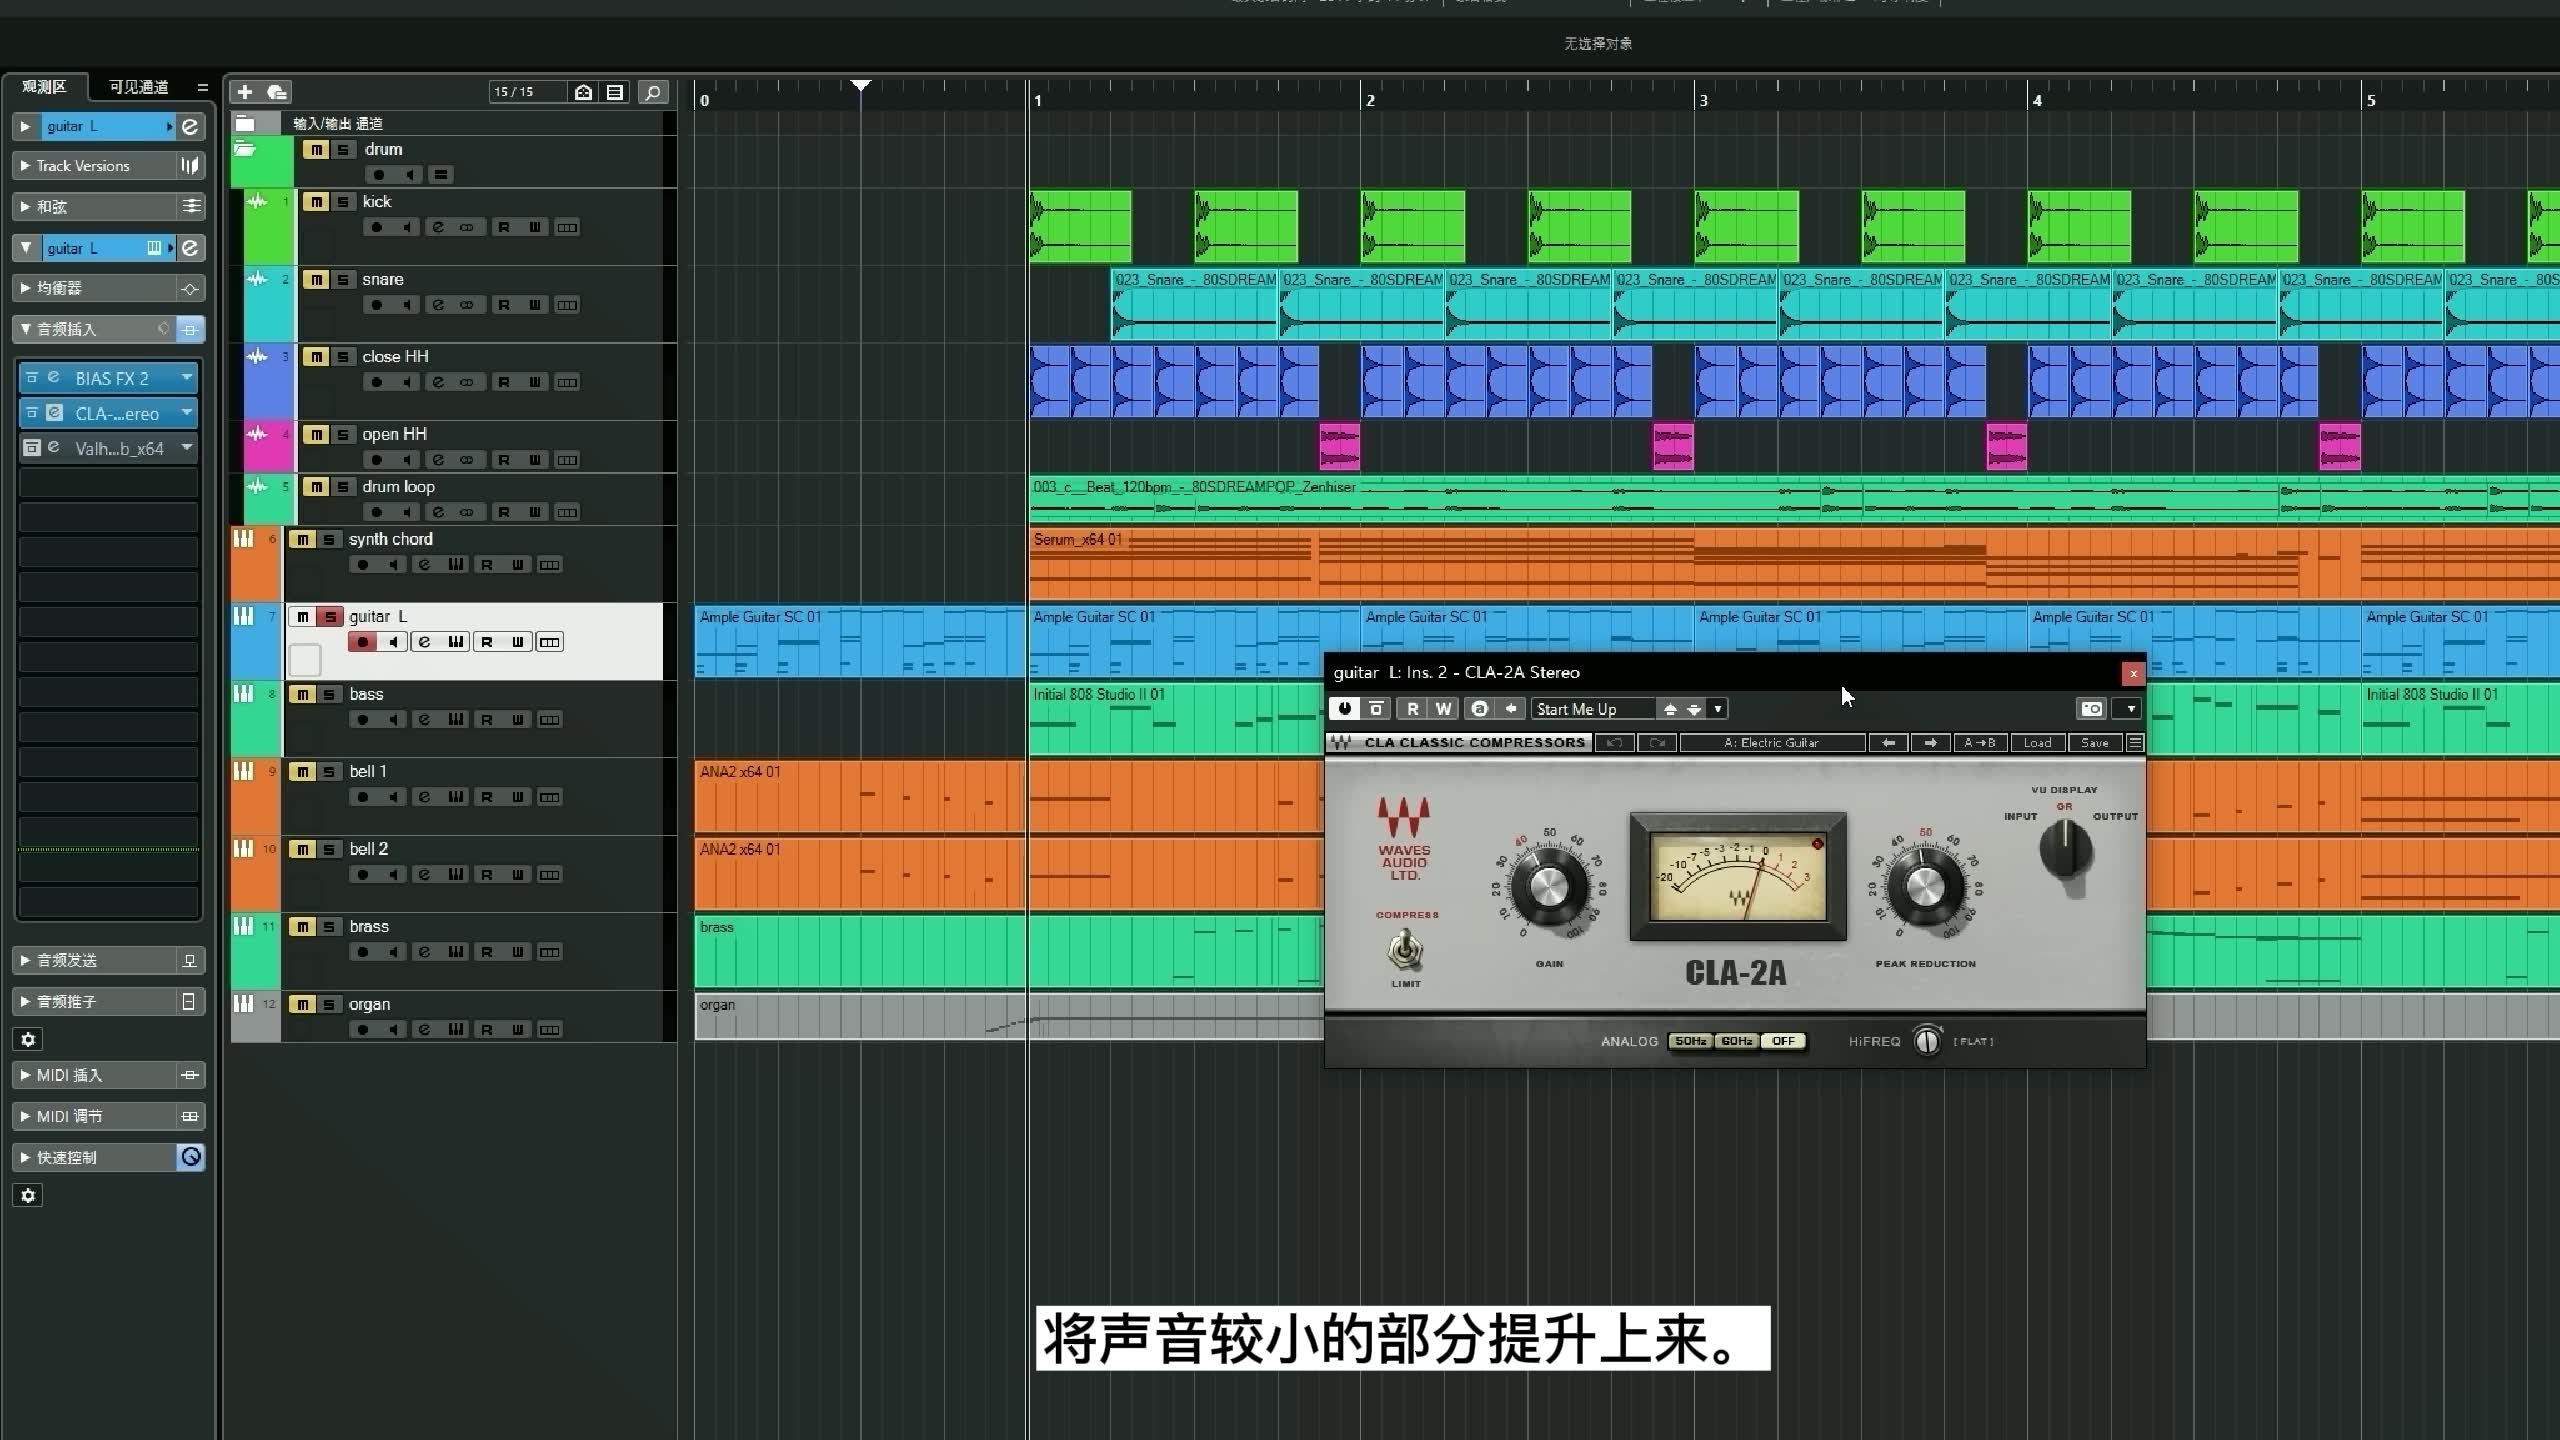Screen dimensions: 2560x1440
Task: Open track presets cloud icon beside plus
Action: [x=277, y=92]
